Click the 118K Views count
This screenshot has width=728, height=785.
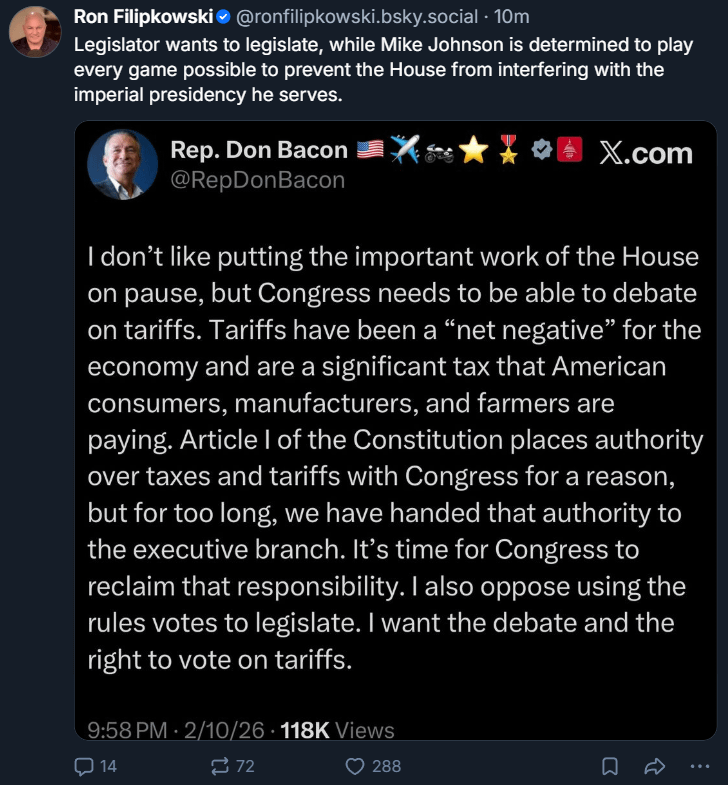click(338, 730)
